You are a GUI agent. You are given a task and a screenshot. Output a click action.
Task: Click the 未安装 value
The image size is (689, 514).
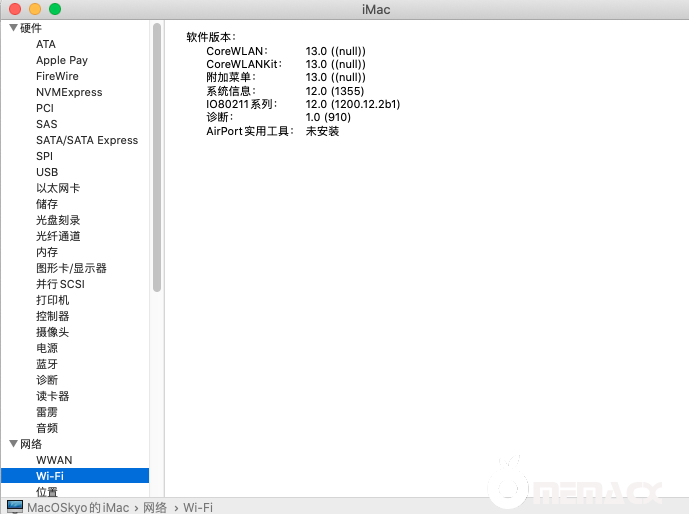pyautogui.click(x=323, y=131)
